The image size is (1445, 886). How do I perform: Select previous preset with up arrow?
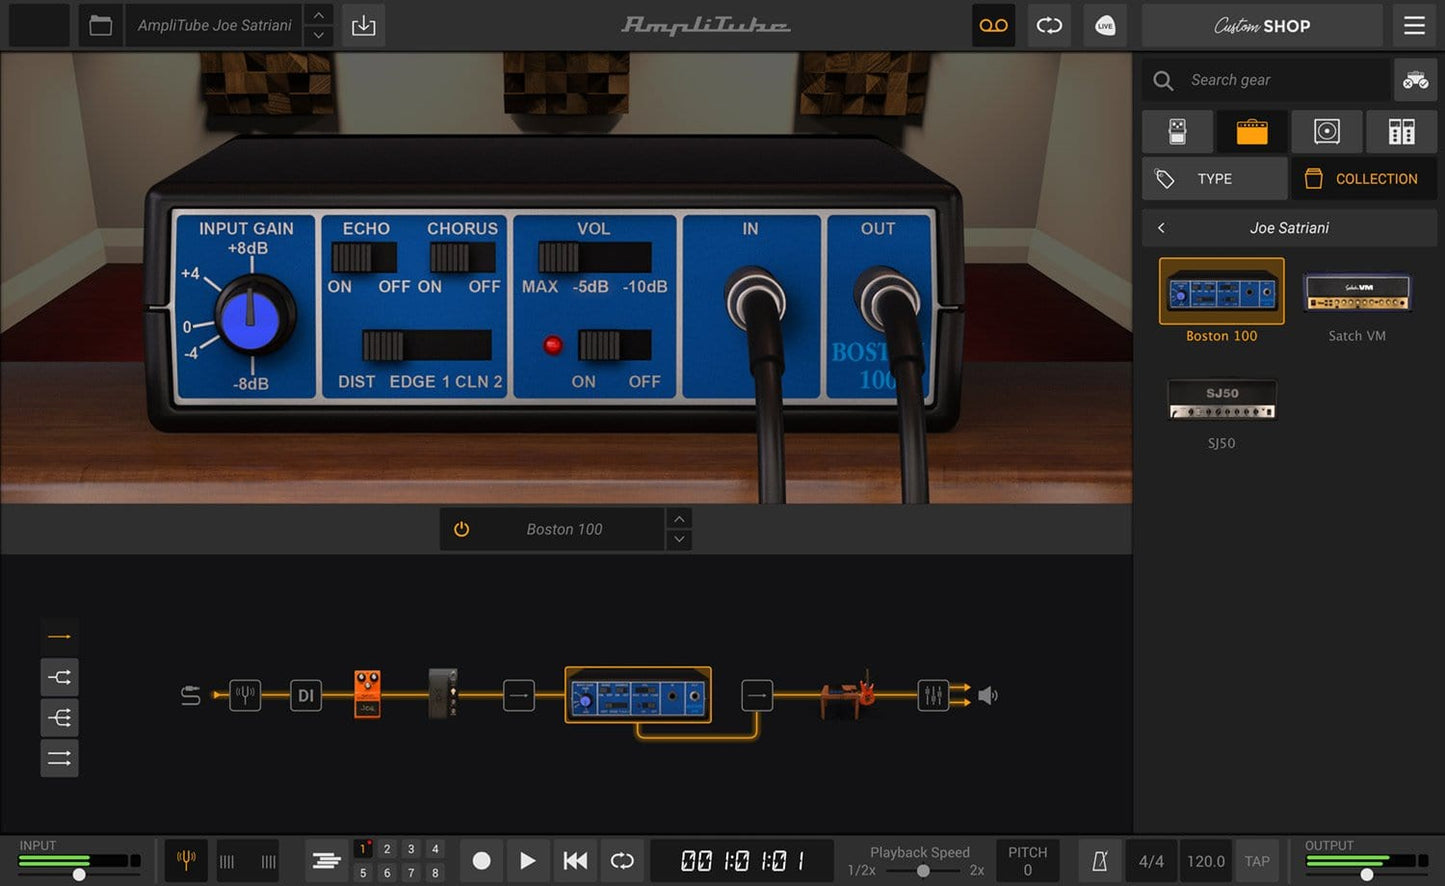pos(318,15)
